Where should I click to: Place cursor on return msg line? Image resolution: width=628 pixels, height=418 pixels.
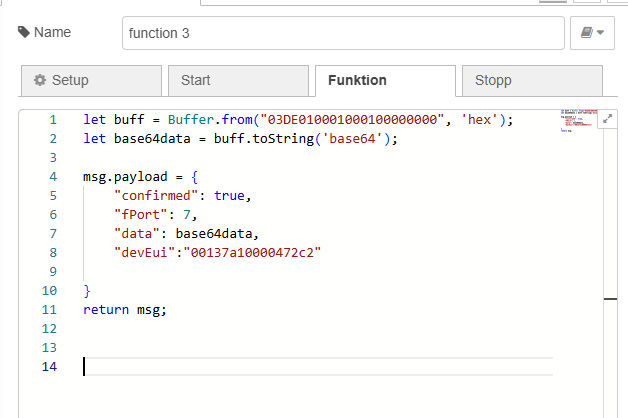click(125, 310)
